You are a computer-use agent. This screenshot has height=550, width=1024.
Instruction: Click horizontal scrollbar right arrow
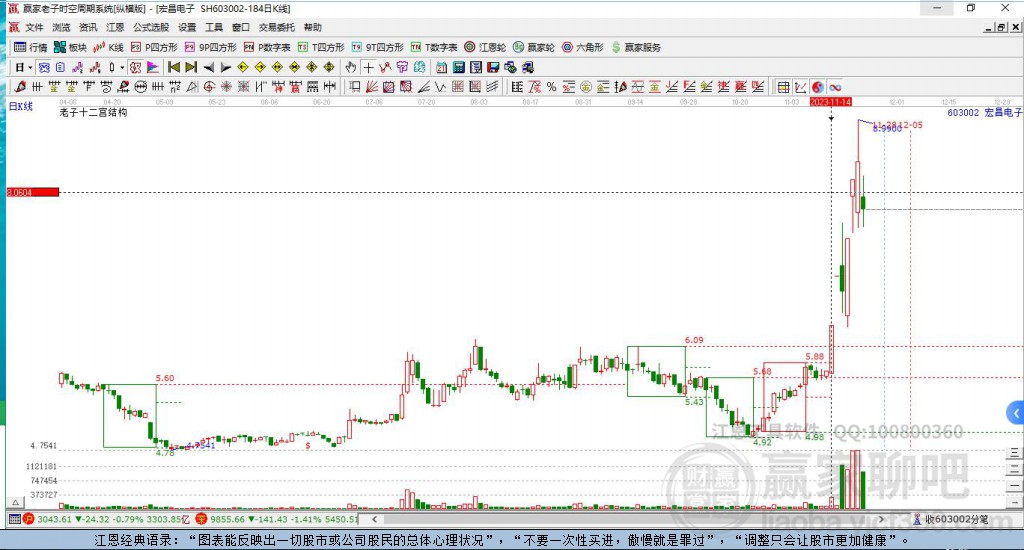click(881, 519)
